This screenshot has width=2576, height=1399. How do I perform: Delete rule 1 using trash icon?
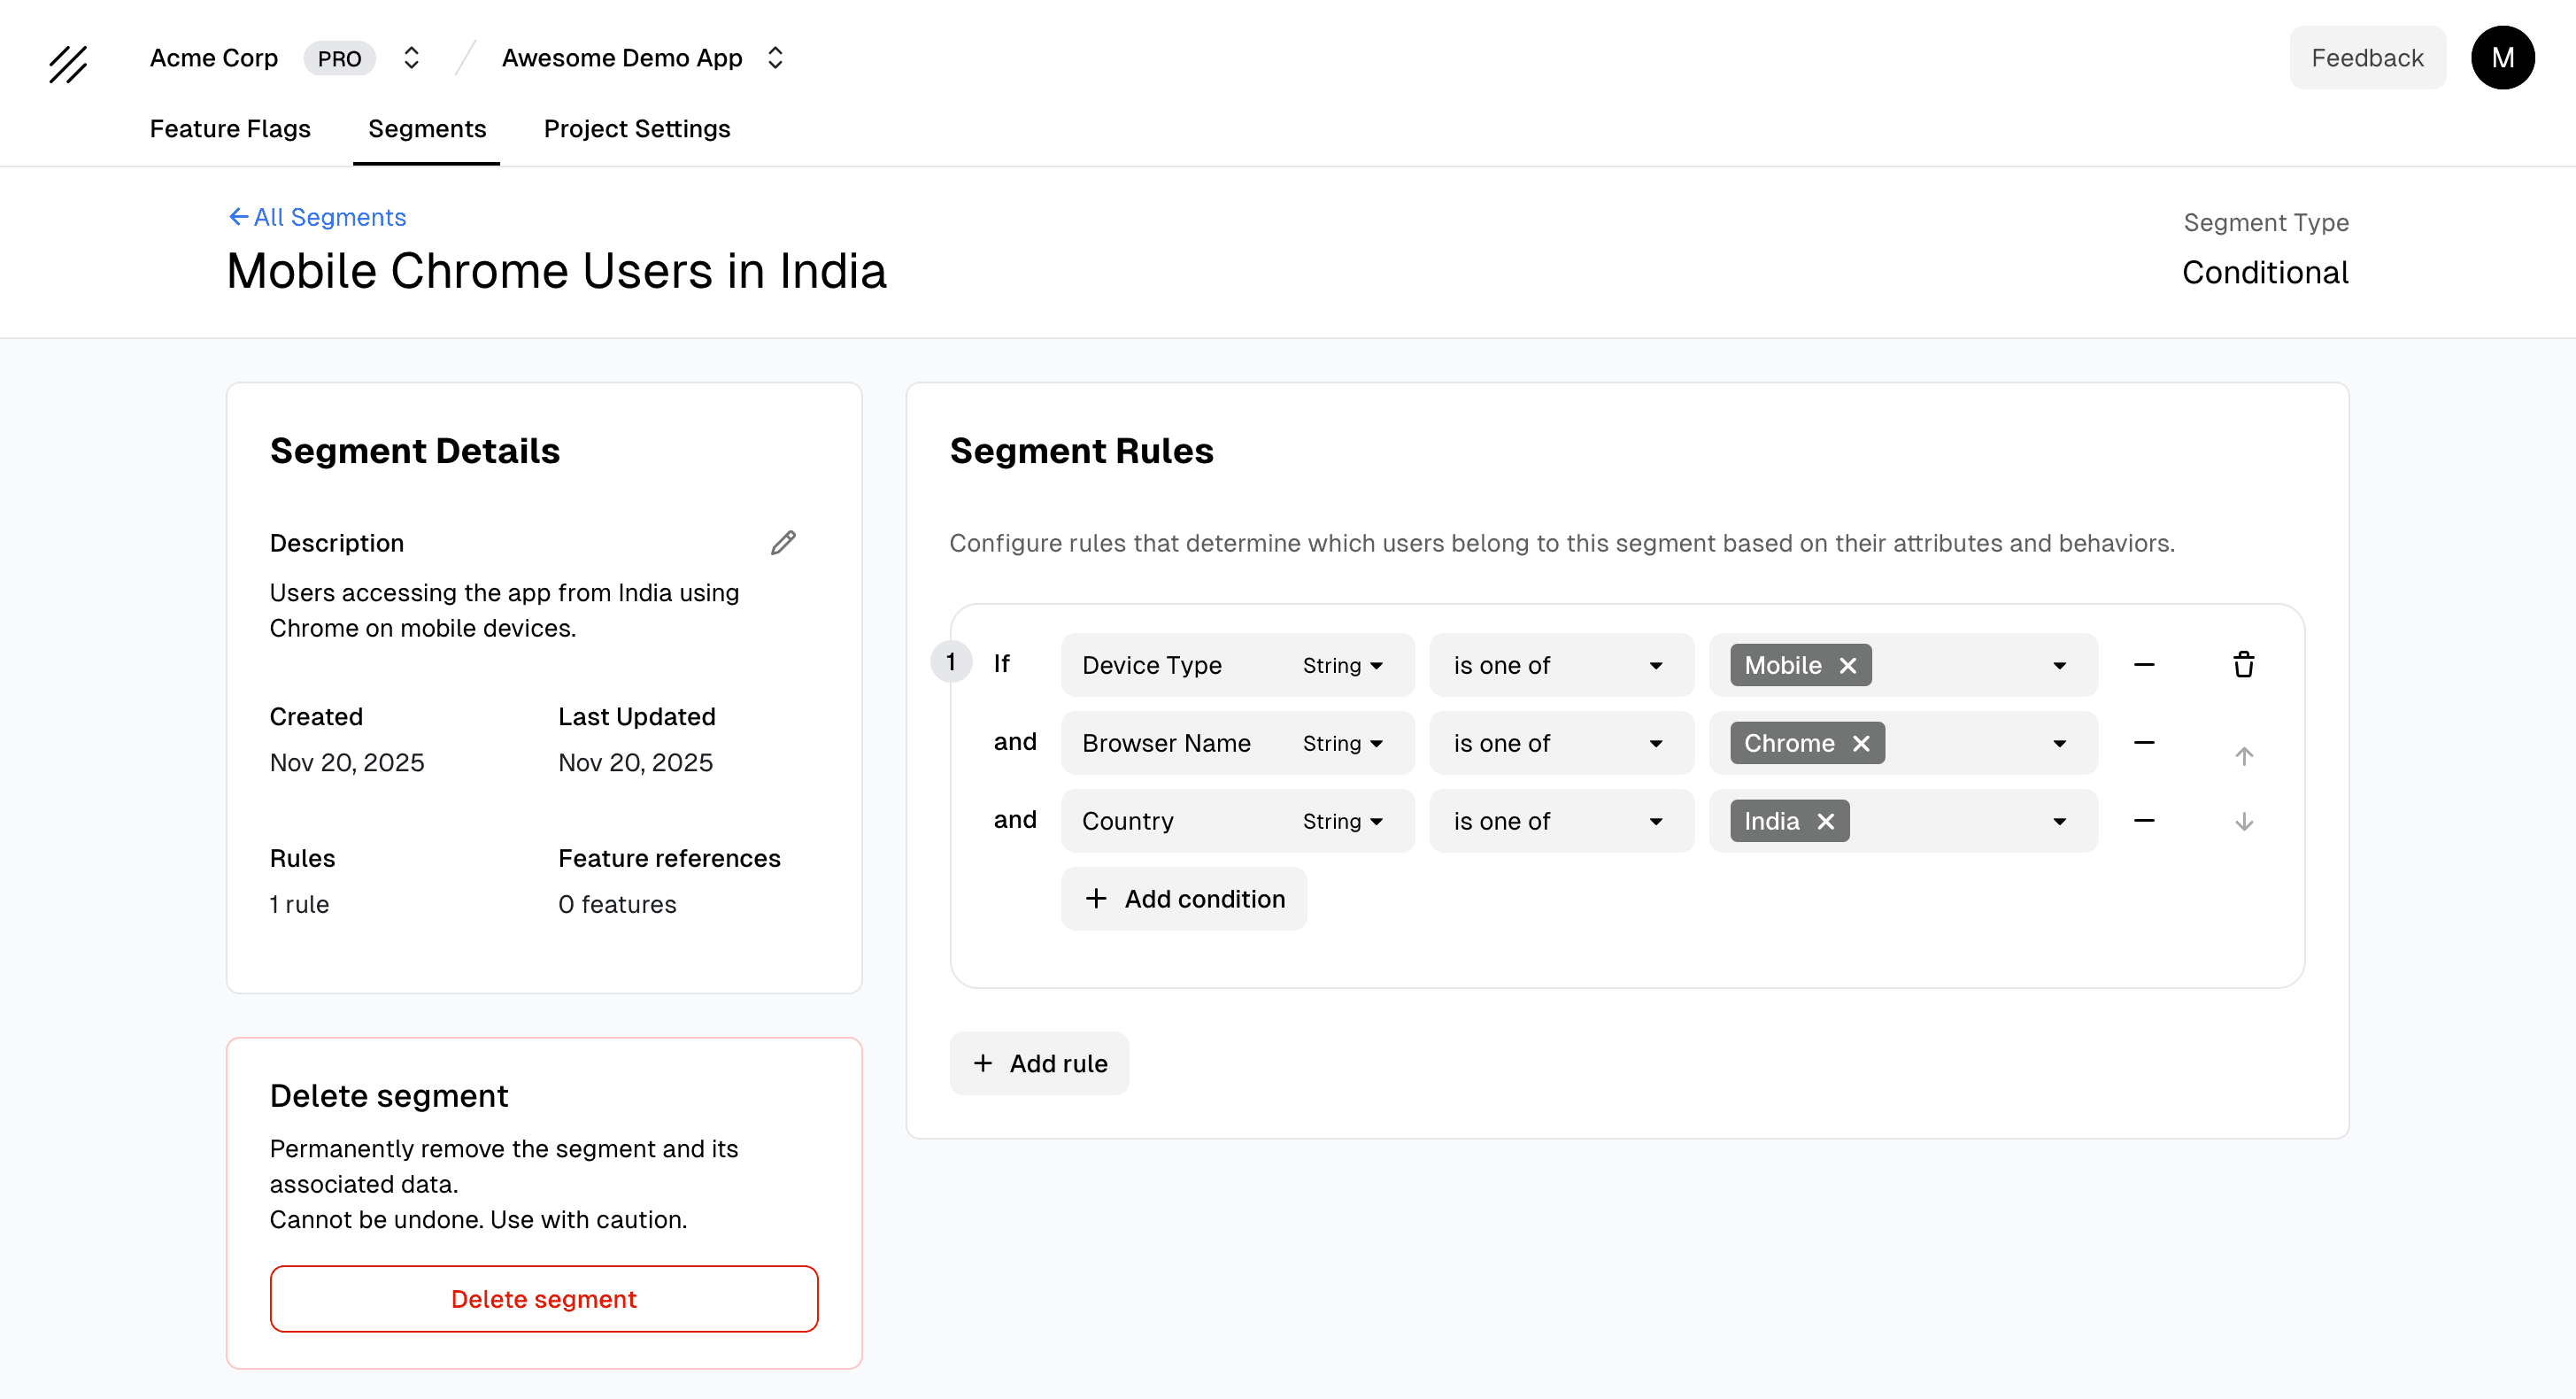click(x=2243, y=664)
